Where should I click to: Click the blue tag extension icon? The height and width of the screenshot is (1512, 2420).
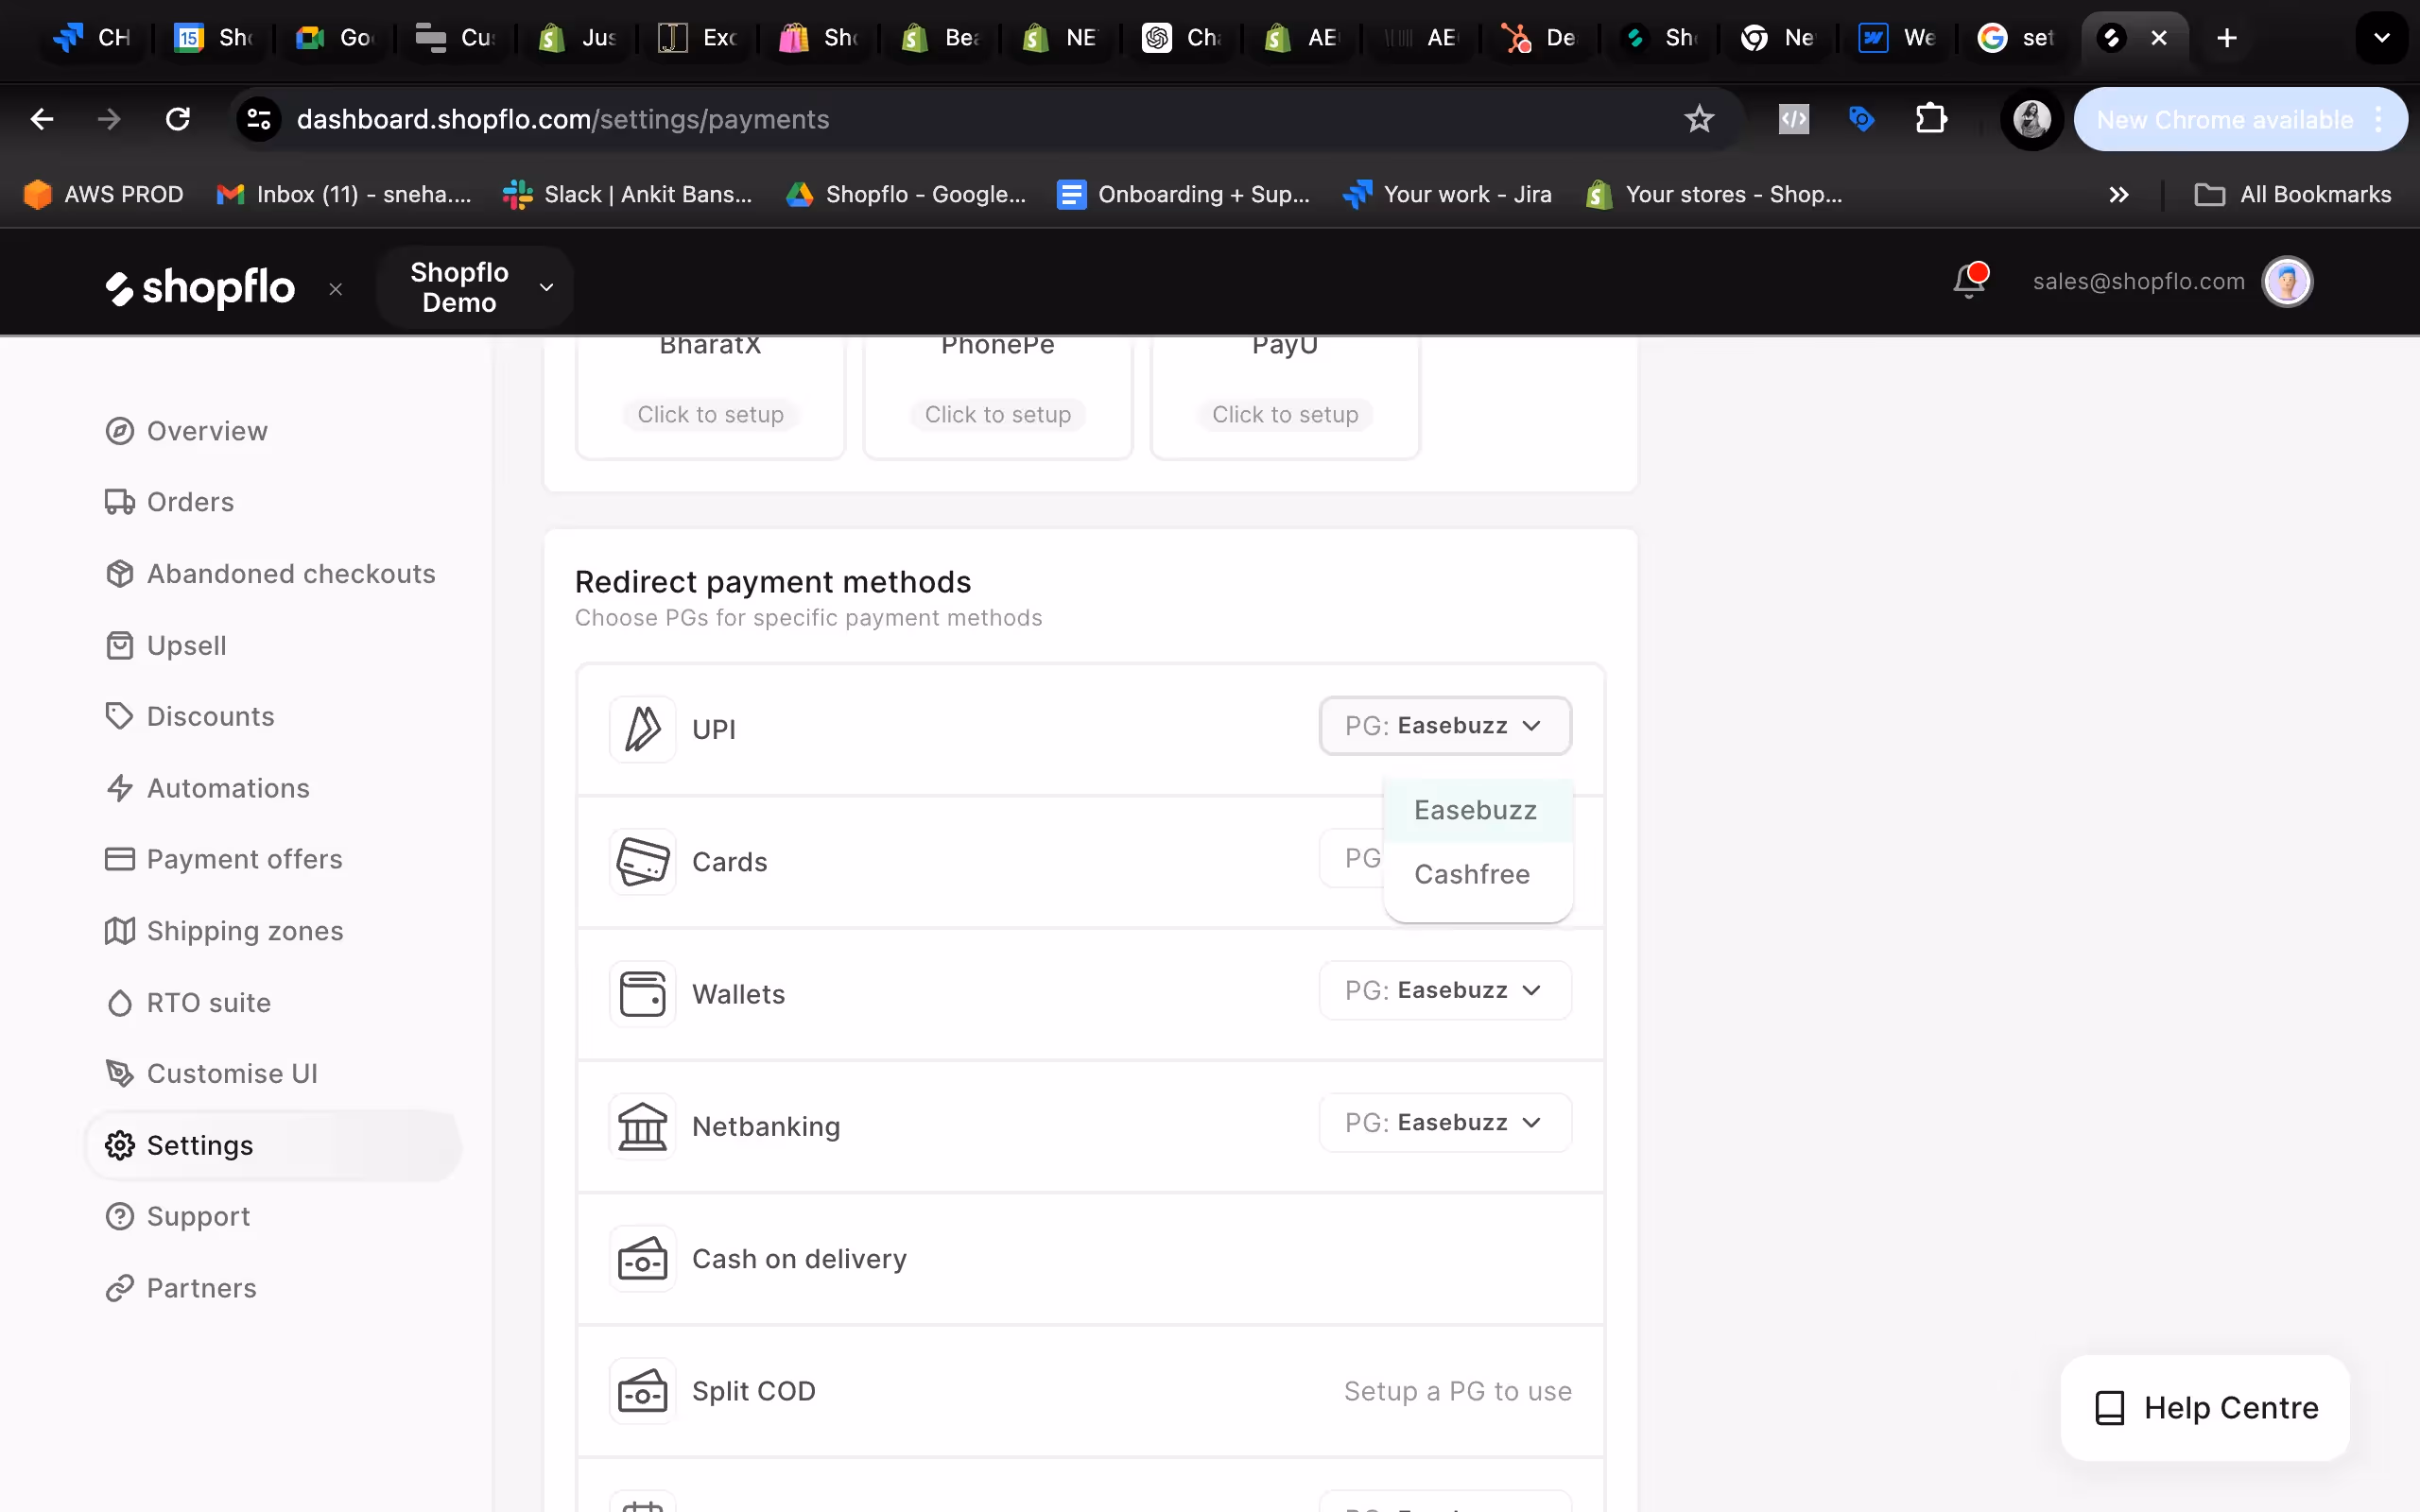point(1861,120)
